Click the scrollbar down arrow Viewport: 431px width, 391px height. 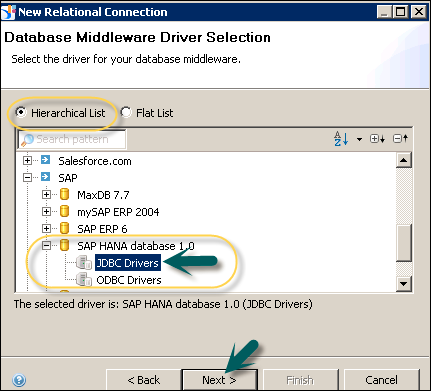(404, 284)
